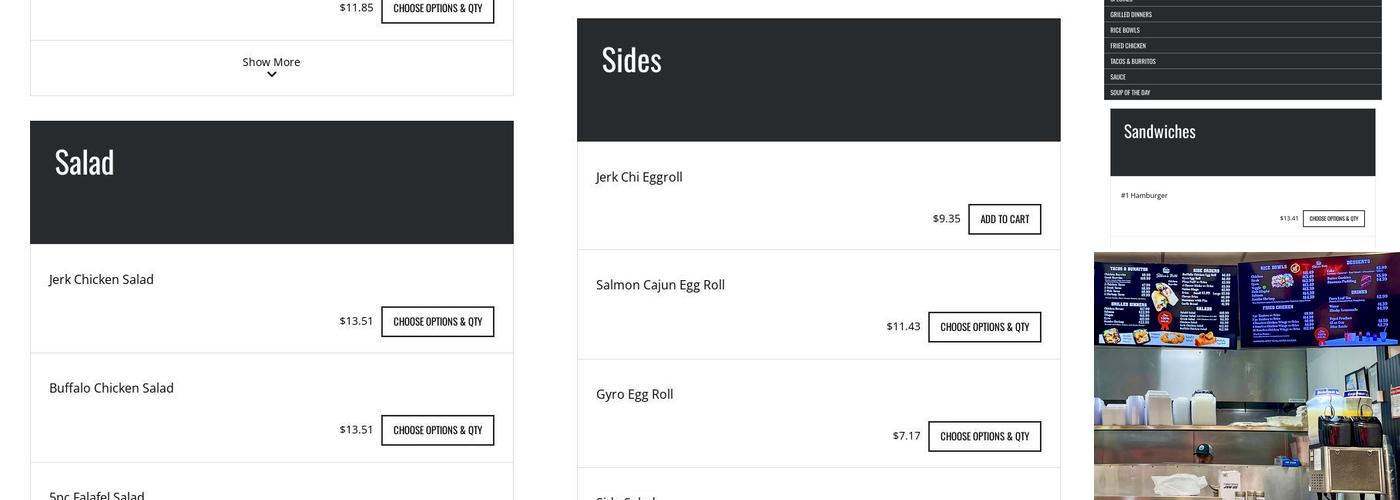Open the restaurant menu board photo
The height and width of the screenshot is (500, 1400).
[x=1246, y=375]
